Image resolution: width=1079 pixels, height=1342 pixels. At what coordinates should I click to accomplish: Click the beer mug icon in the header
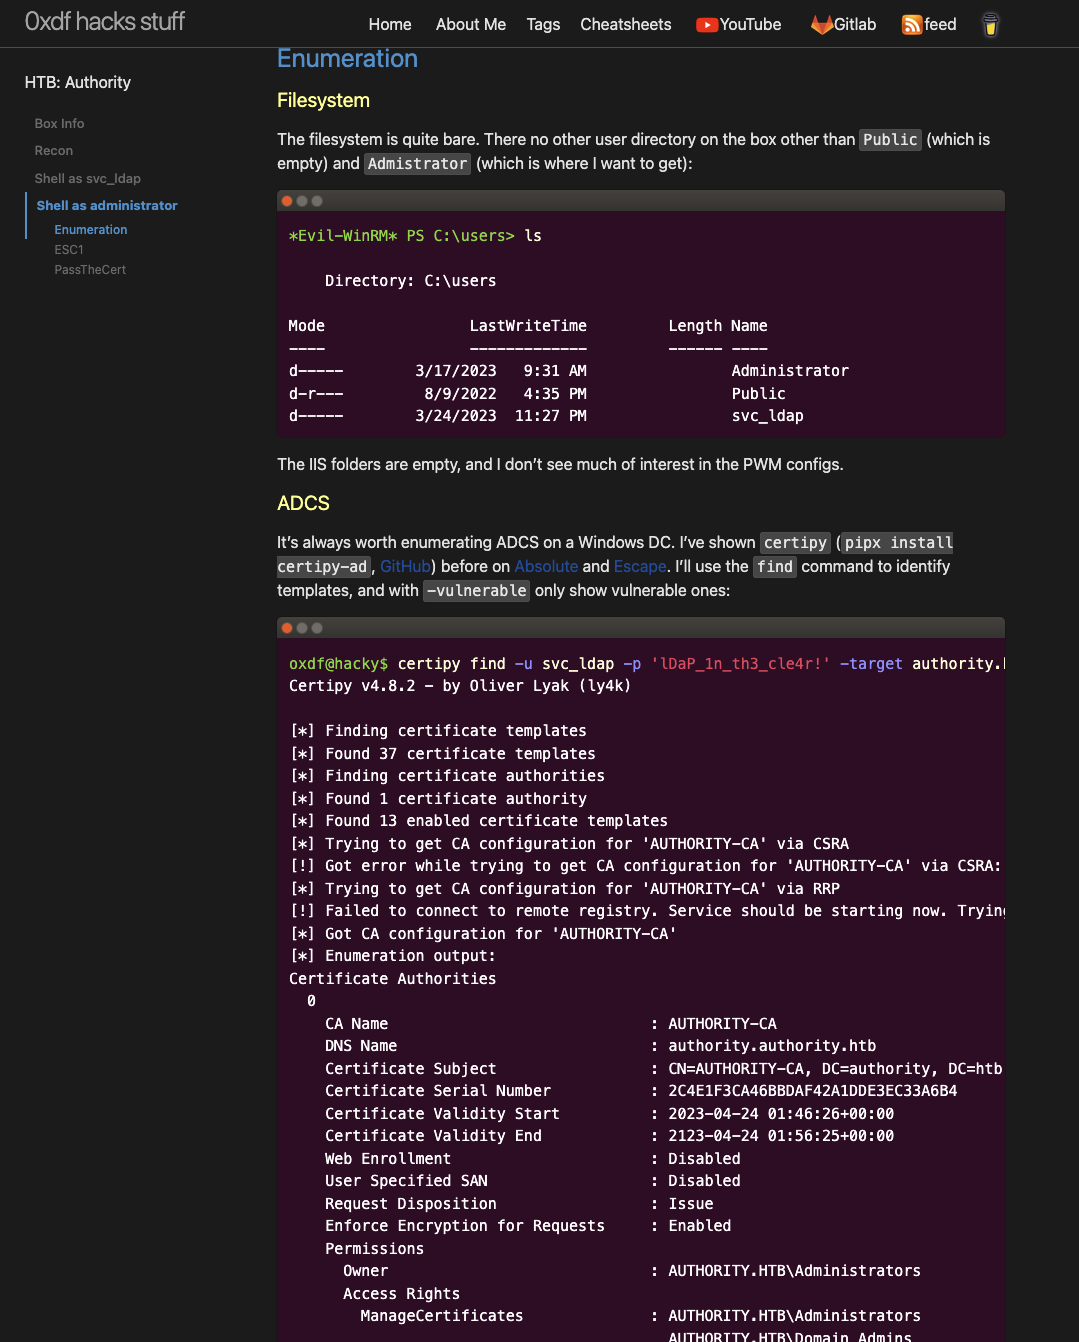point(990,24)
